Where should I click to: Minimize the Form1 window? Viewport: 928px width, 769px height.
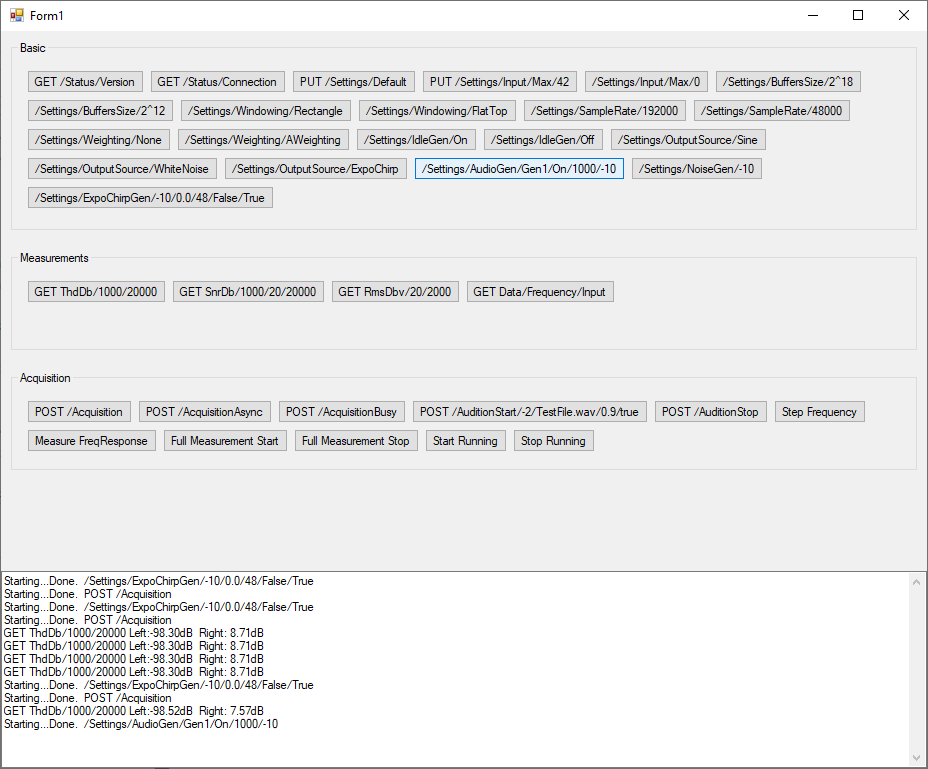click(813, 15)
